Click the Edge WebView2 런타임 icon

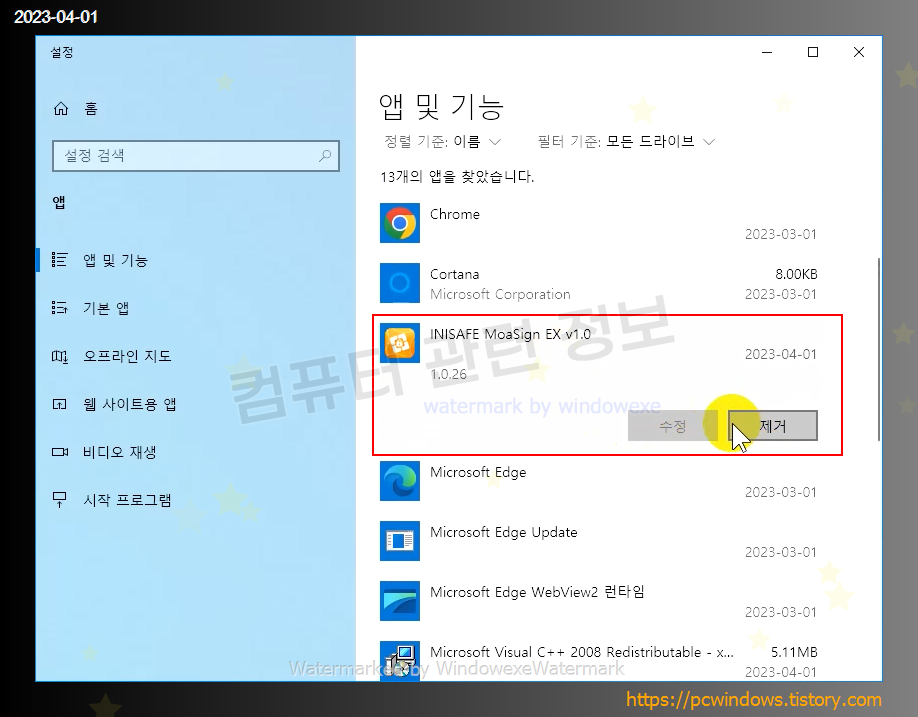(x=400, y=601)
